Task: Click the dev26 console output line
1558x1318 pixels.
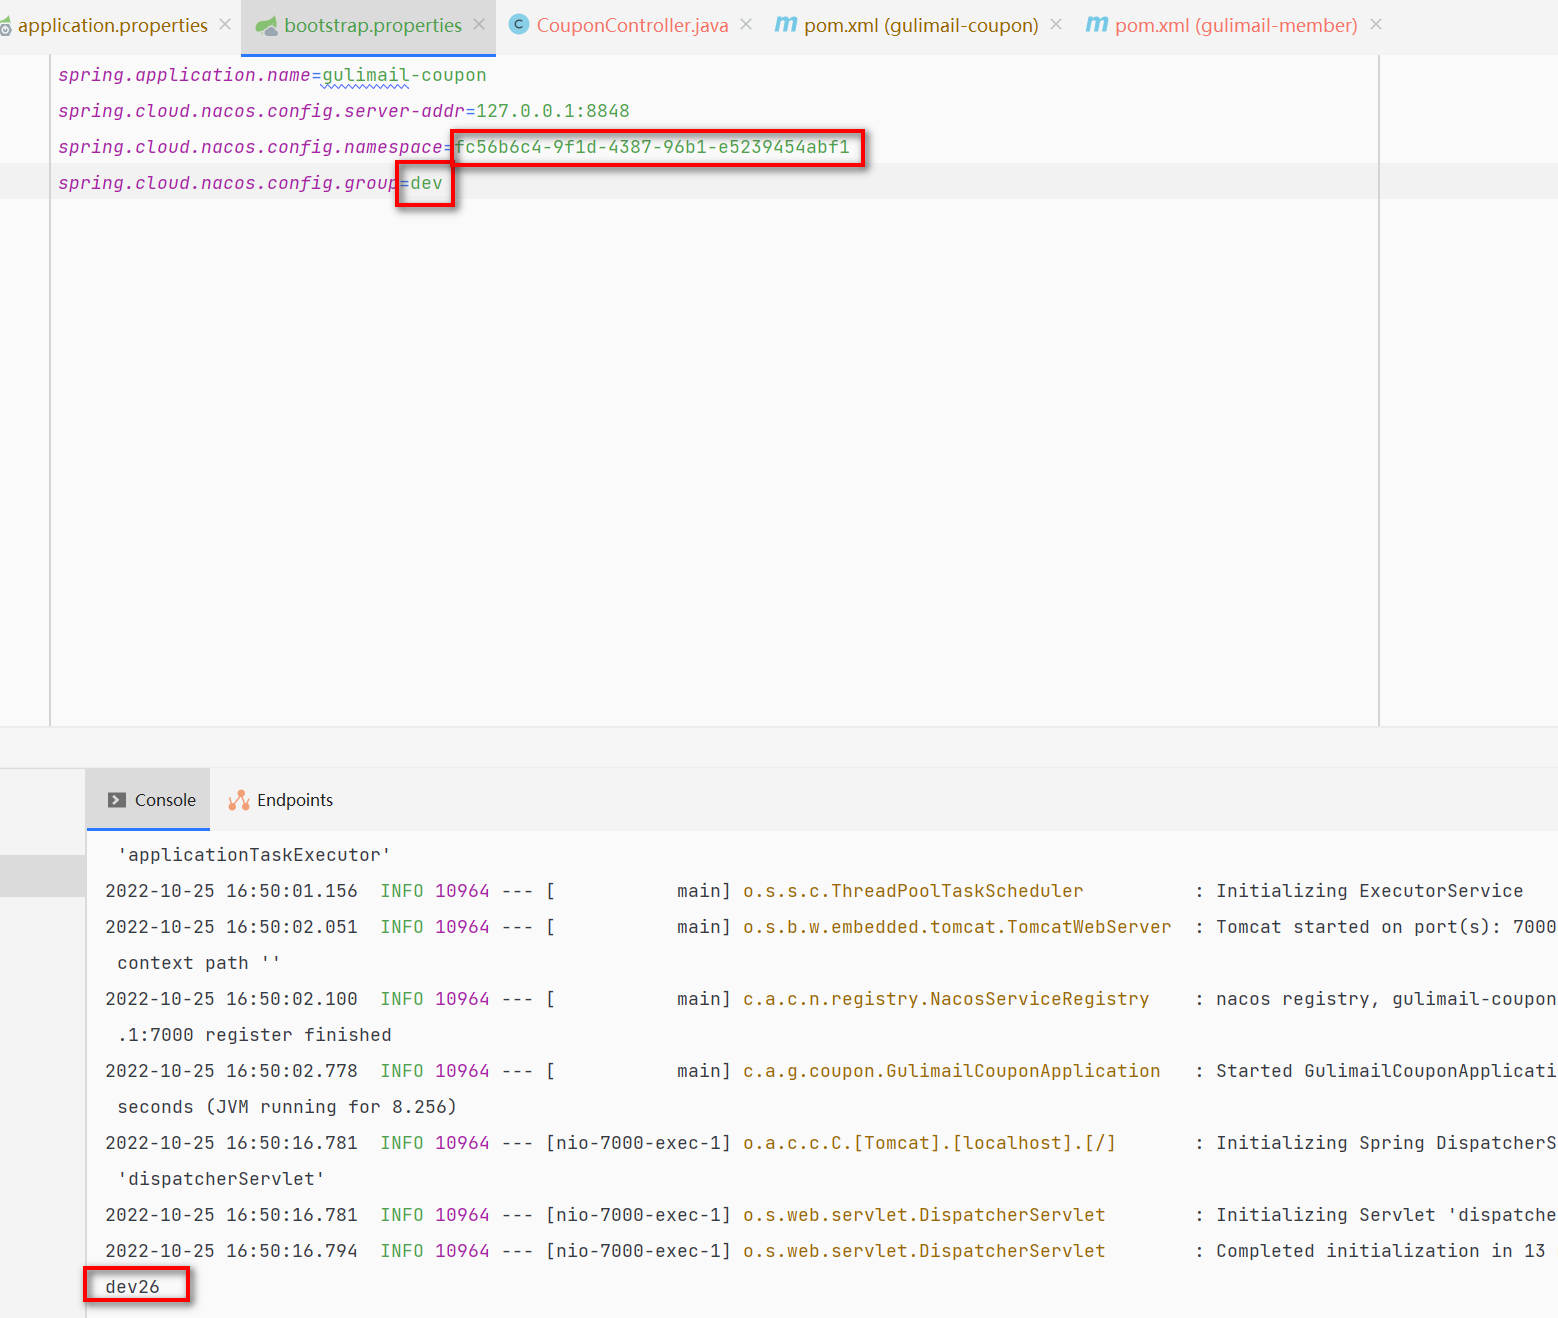Action: tap(132, 1287)
